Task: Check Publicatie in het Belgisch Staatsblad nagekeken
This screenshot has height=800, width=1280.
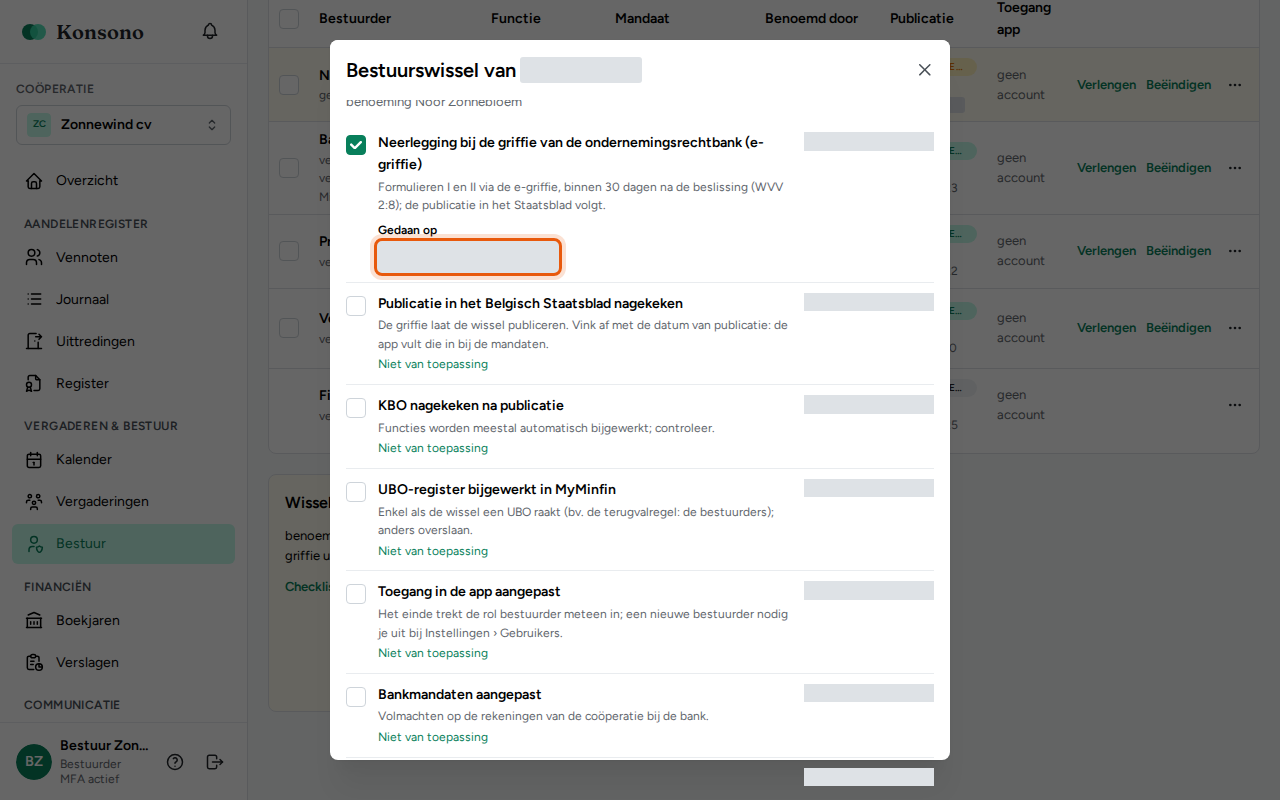Action: coord(356,305)
